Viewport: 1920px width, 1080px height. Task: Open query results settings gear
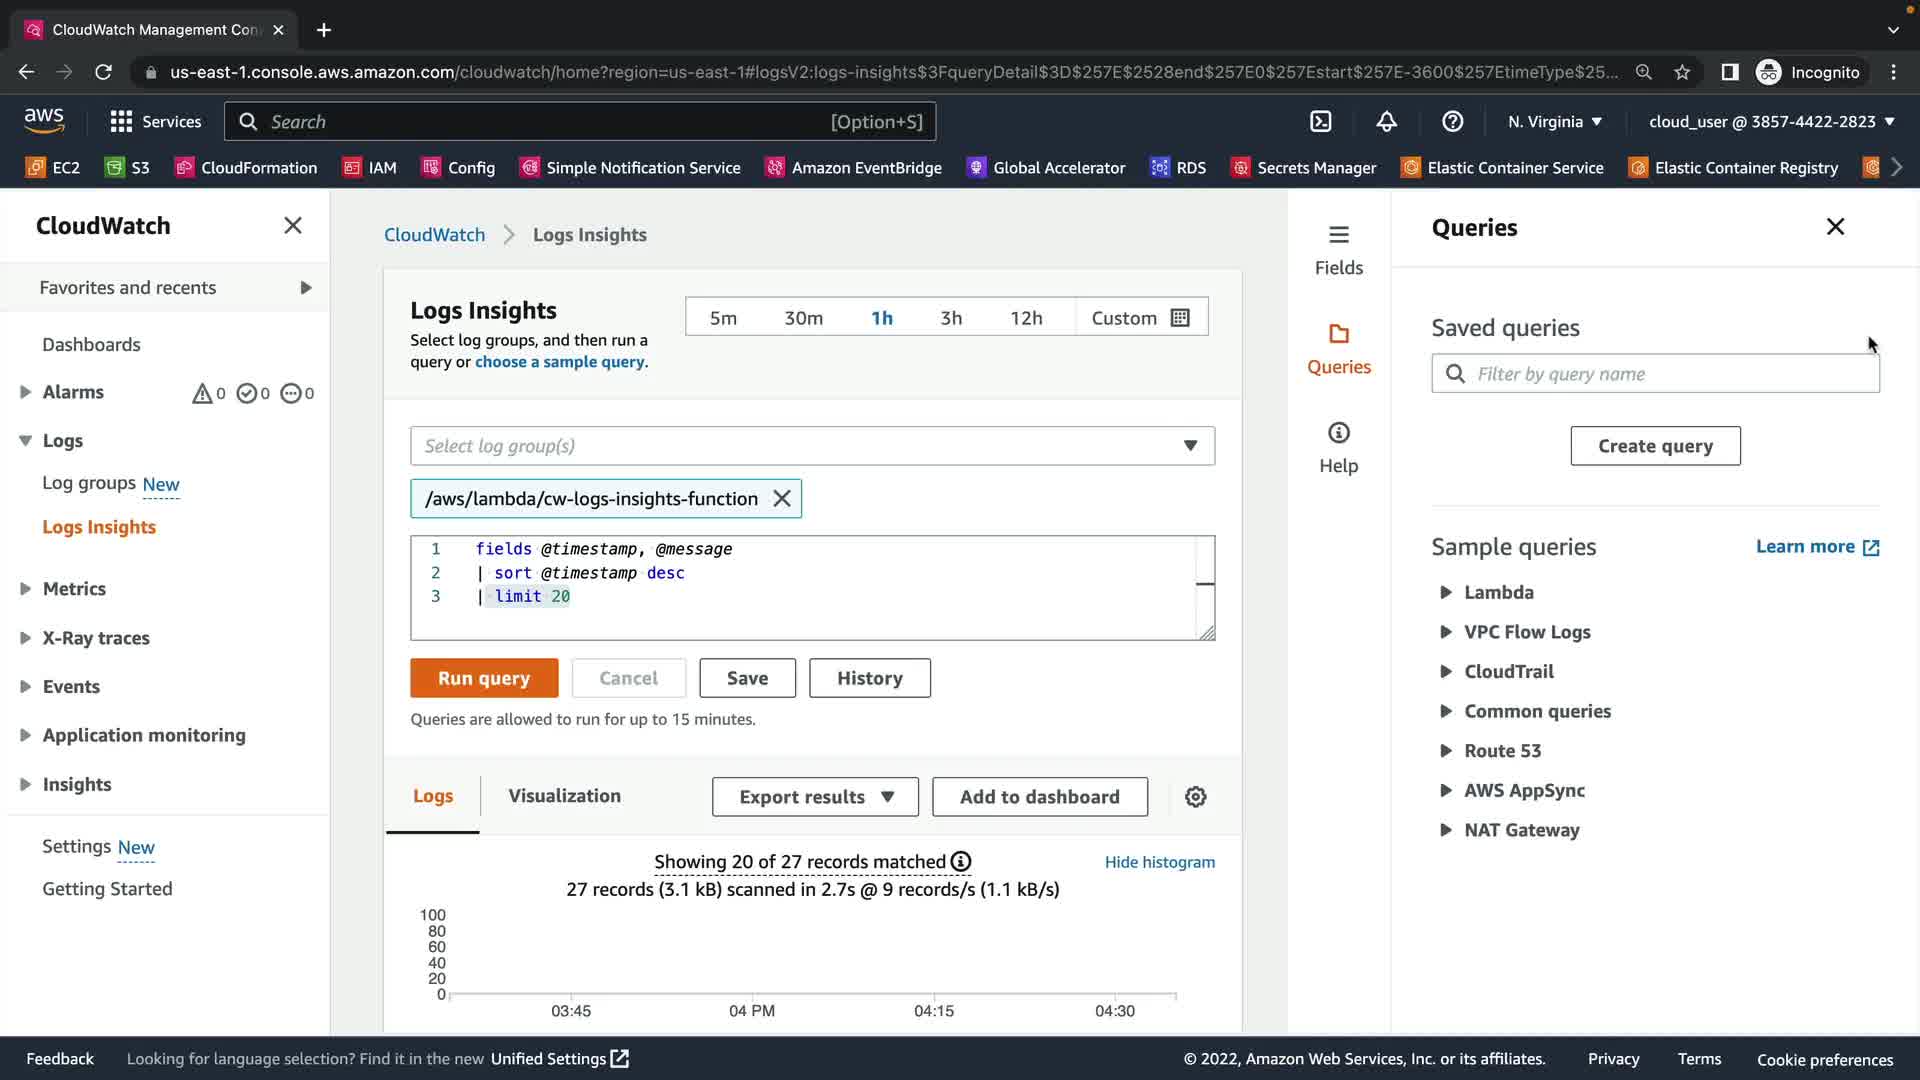click(x=1195, y=797)
